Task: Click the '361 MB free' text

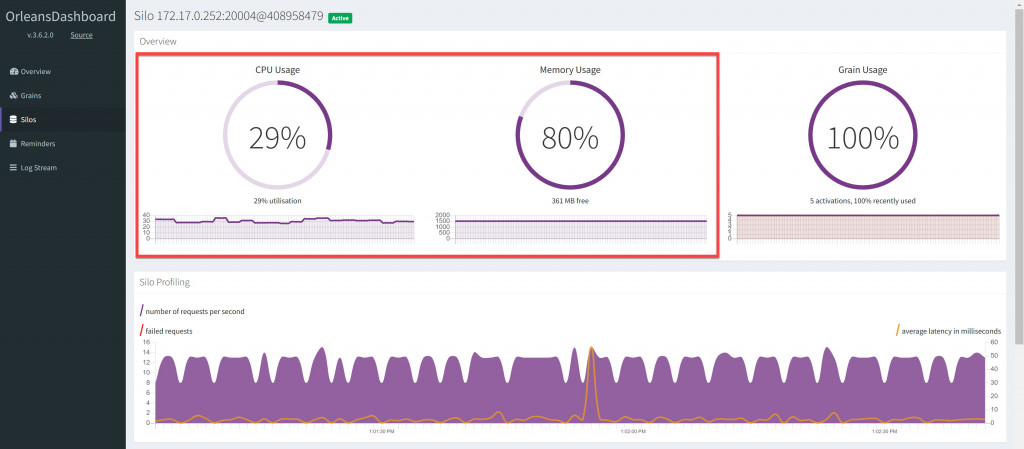Action: 570,201
